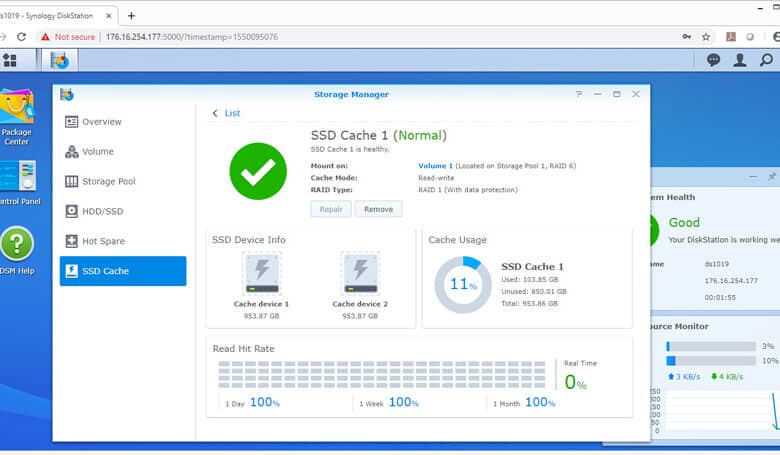Image resolution: width=780 pixels, height=455 pixels.
Task: Click the Remove button
Action: coord(379,209)
